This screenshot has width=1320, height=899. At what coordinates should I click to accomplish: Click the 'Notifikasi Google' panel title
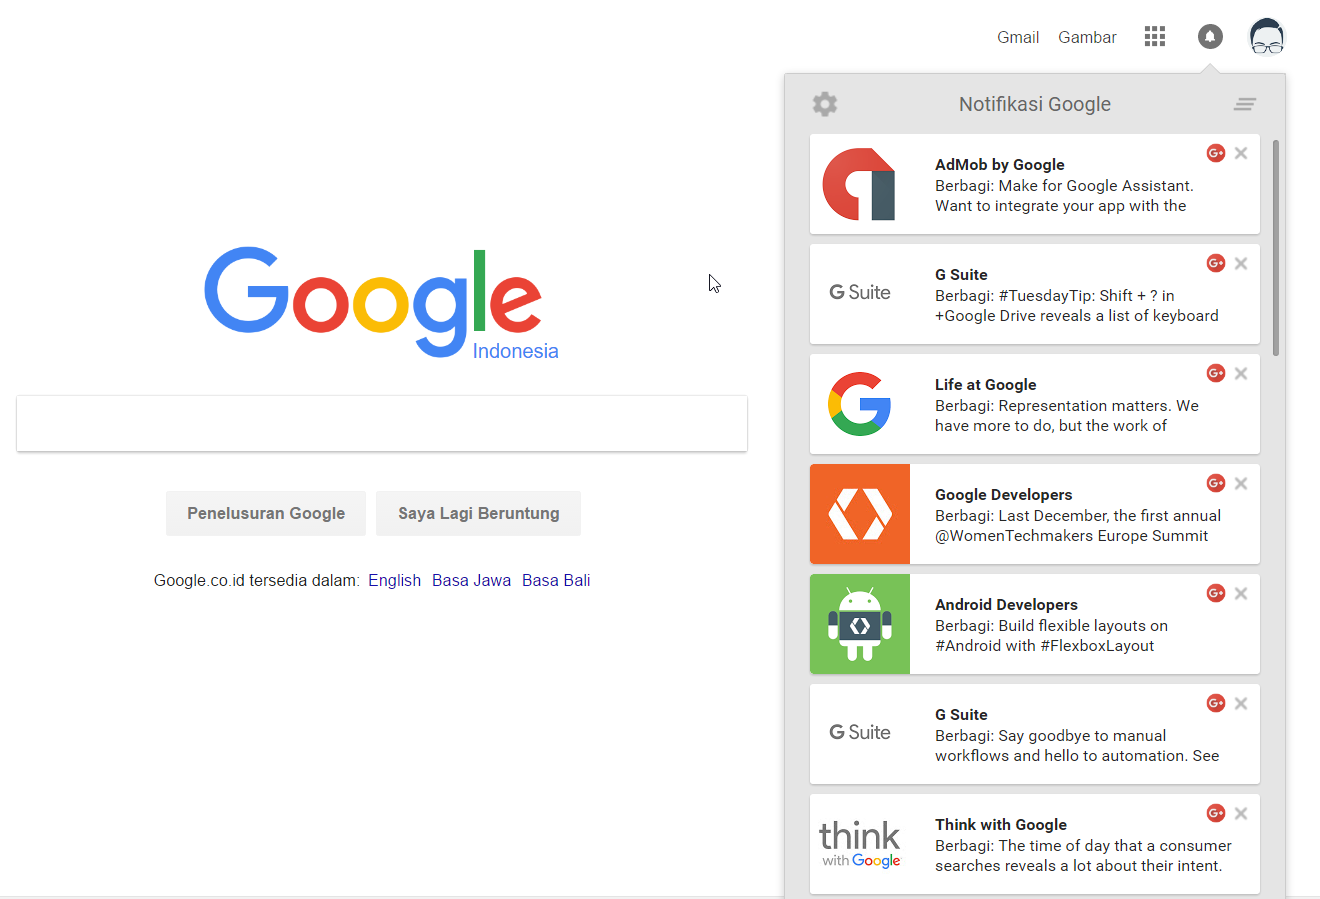click(x=1035, y=104)
